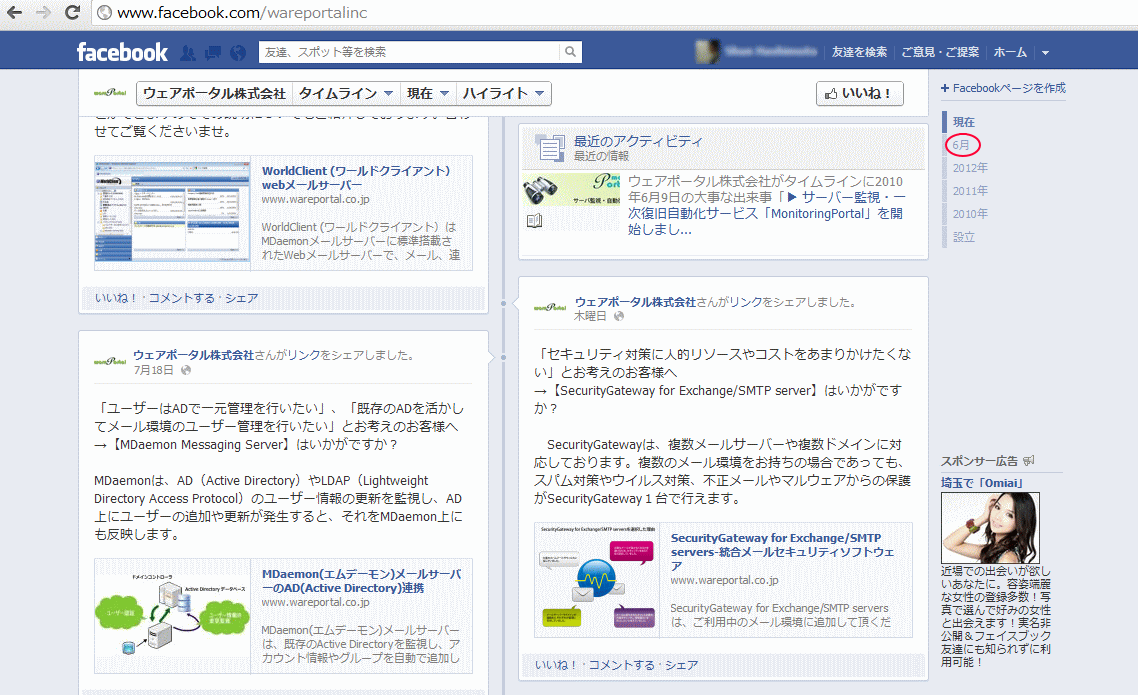Open WorldClient webメールサーバー link title
This screenshot has width=1138, height=695.
[356, 178]
